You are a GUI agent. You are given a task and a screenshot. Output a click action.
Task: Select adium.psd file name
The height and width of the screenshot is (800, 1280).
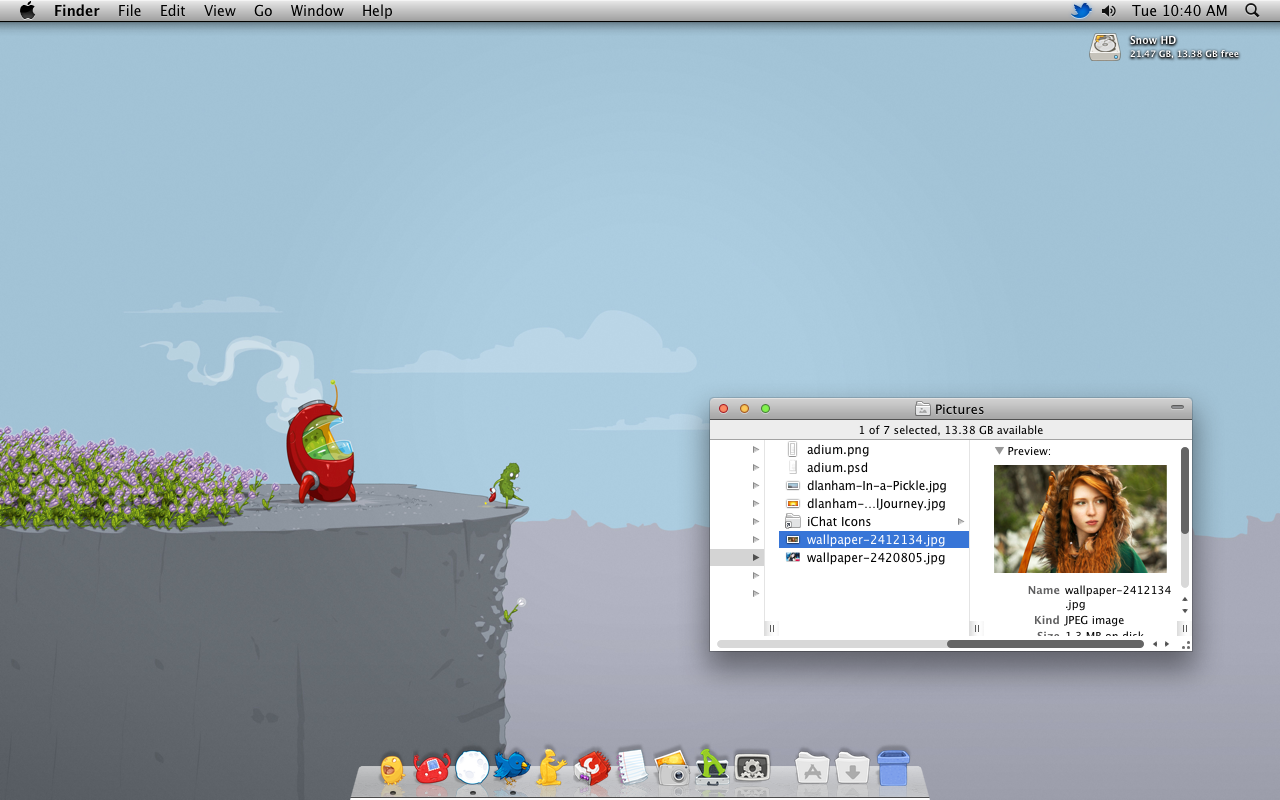coord(837,468)
